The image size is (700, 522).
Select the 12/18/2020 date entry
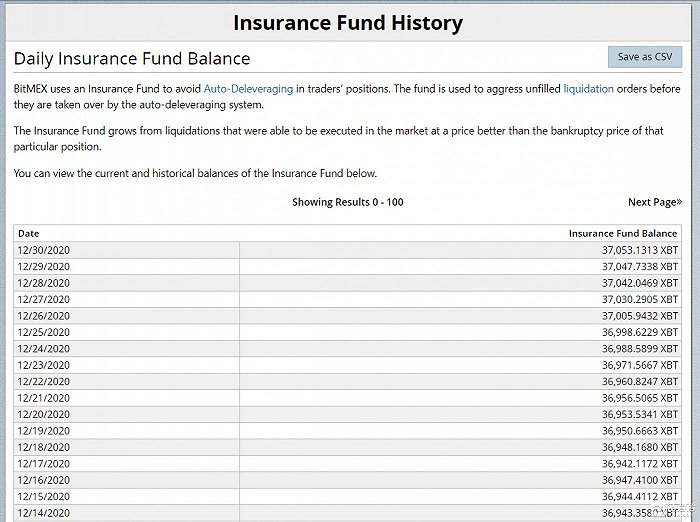coord(43,447)
